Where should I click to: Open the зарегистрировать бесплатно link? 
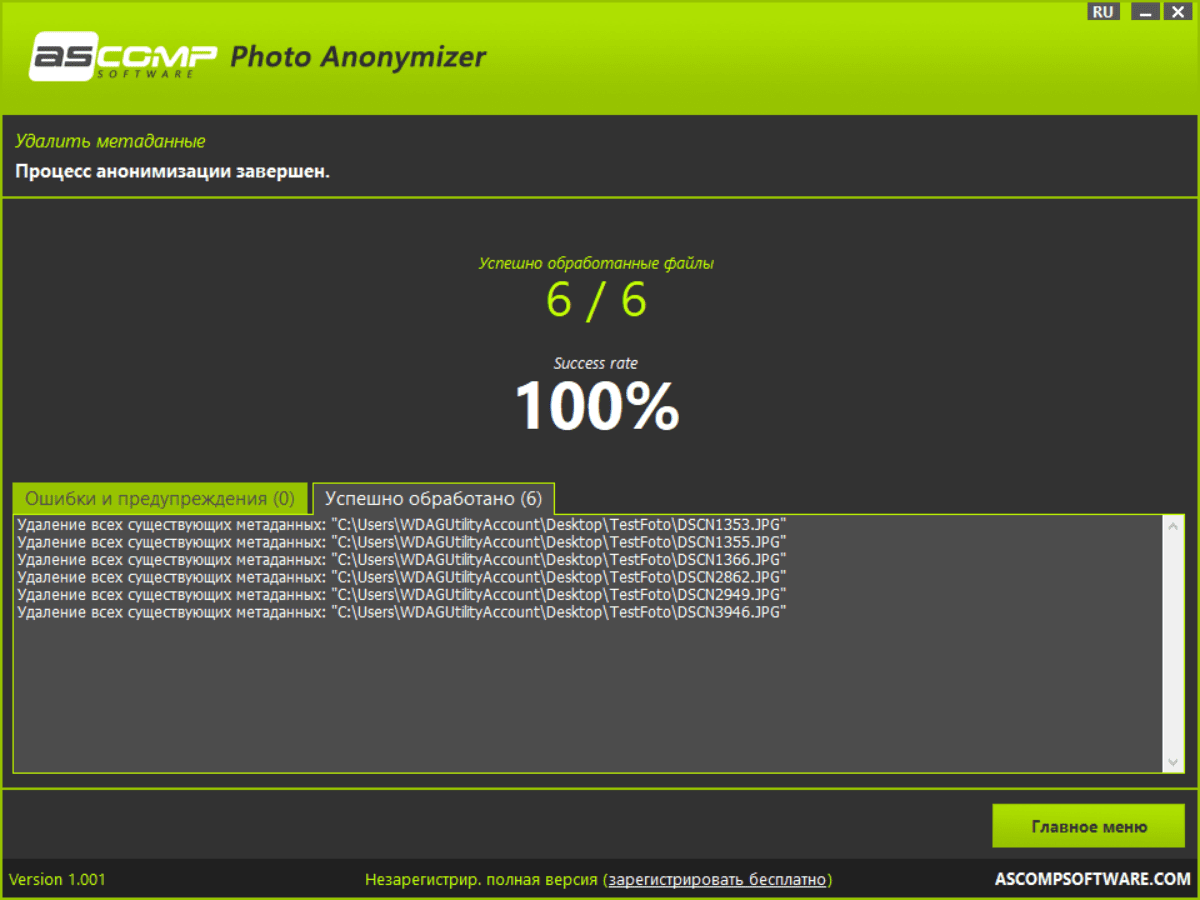tap(718, 880)
